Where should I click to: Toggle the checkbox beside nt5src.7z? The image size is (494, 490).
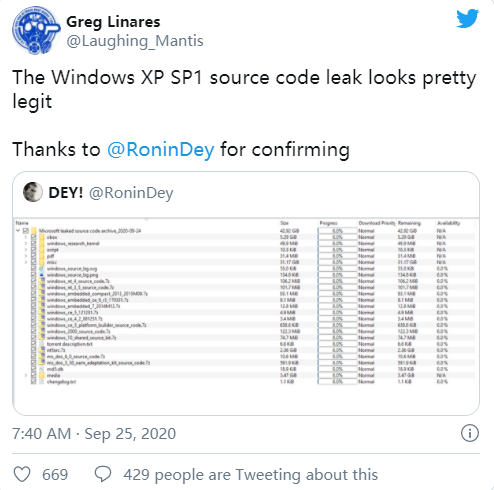click(x=33, y=350)
